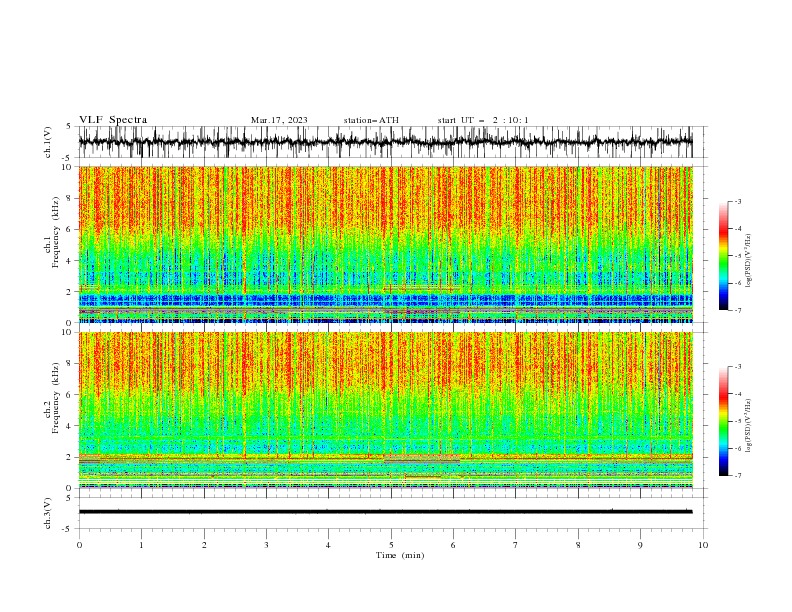Click the "station=ATH" label

click(371, 120)
